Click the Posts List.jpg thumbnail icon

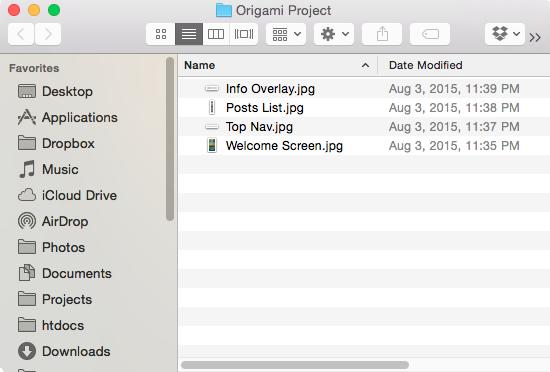212,107
